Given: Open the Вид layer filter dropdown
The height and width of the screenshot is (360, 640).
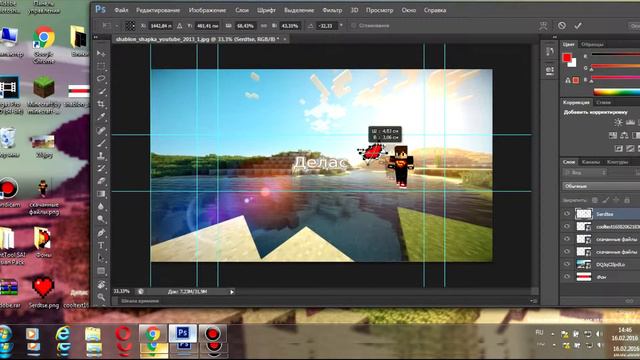Looking at the screenshot, I should pos(584,173).
